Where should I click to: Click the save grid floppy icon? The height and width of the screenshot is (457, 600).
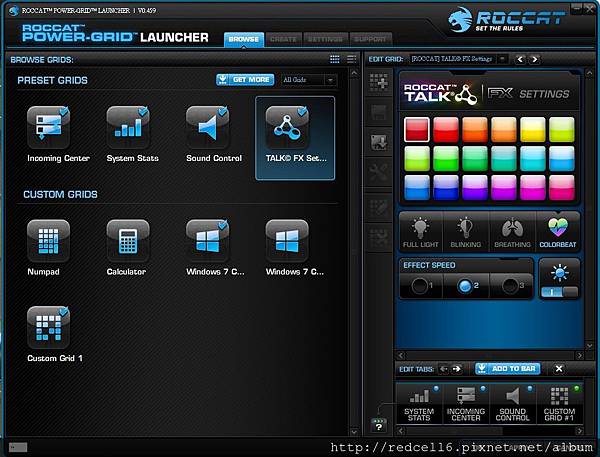click(x=378, y=113)
